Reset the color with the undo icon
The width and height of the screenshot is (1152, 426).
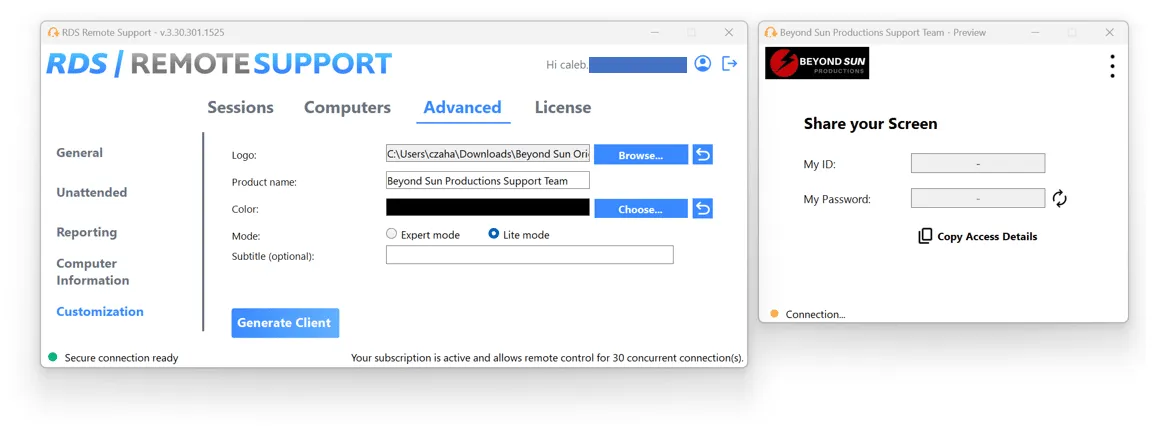pos(702,209)
